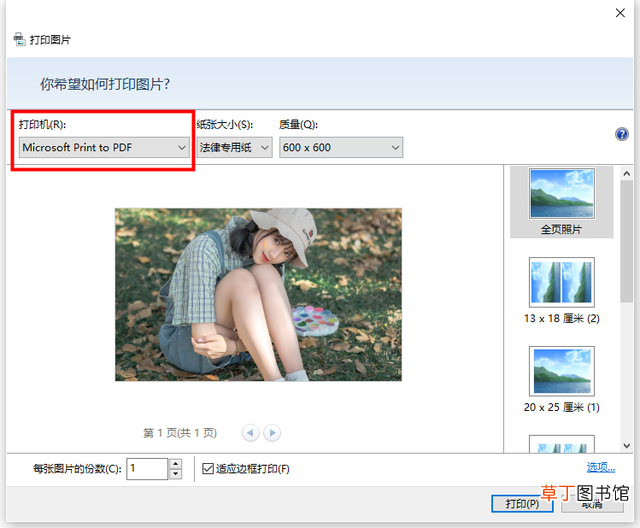Select the partially visible bottom layout thumbnail
Image resolution: width=640 pixels, height=528 pixels.
(x=562, y=444)
